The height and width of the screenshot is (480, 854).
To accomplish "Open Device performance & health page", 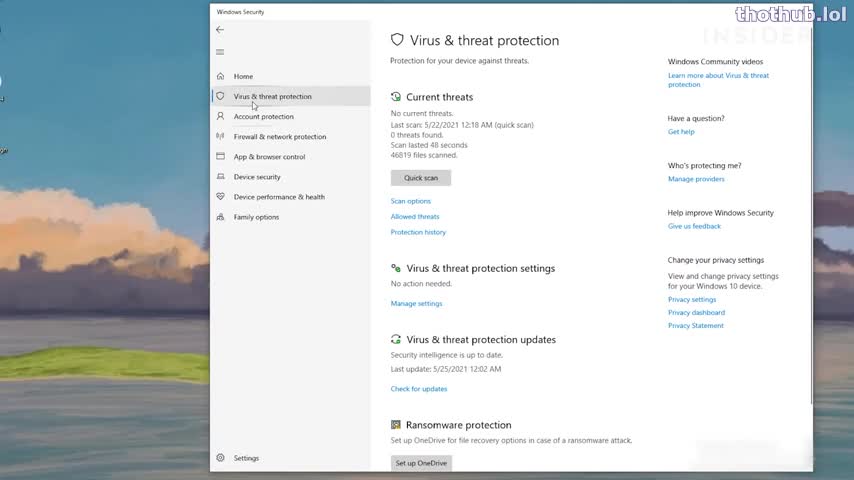I will [291, 197].
